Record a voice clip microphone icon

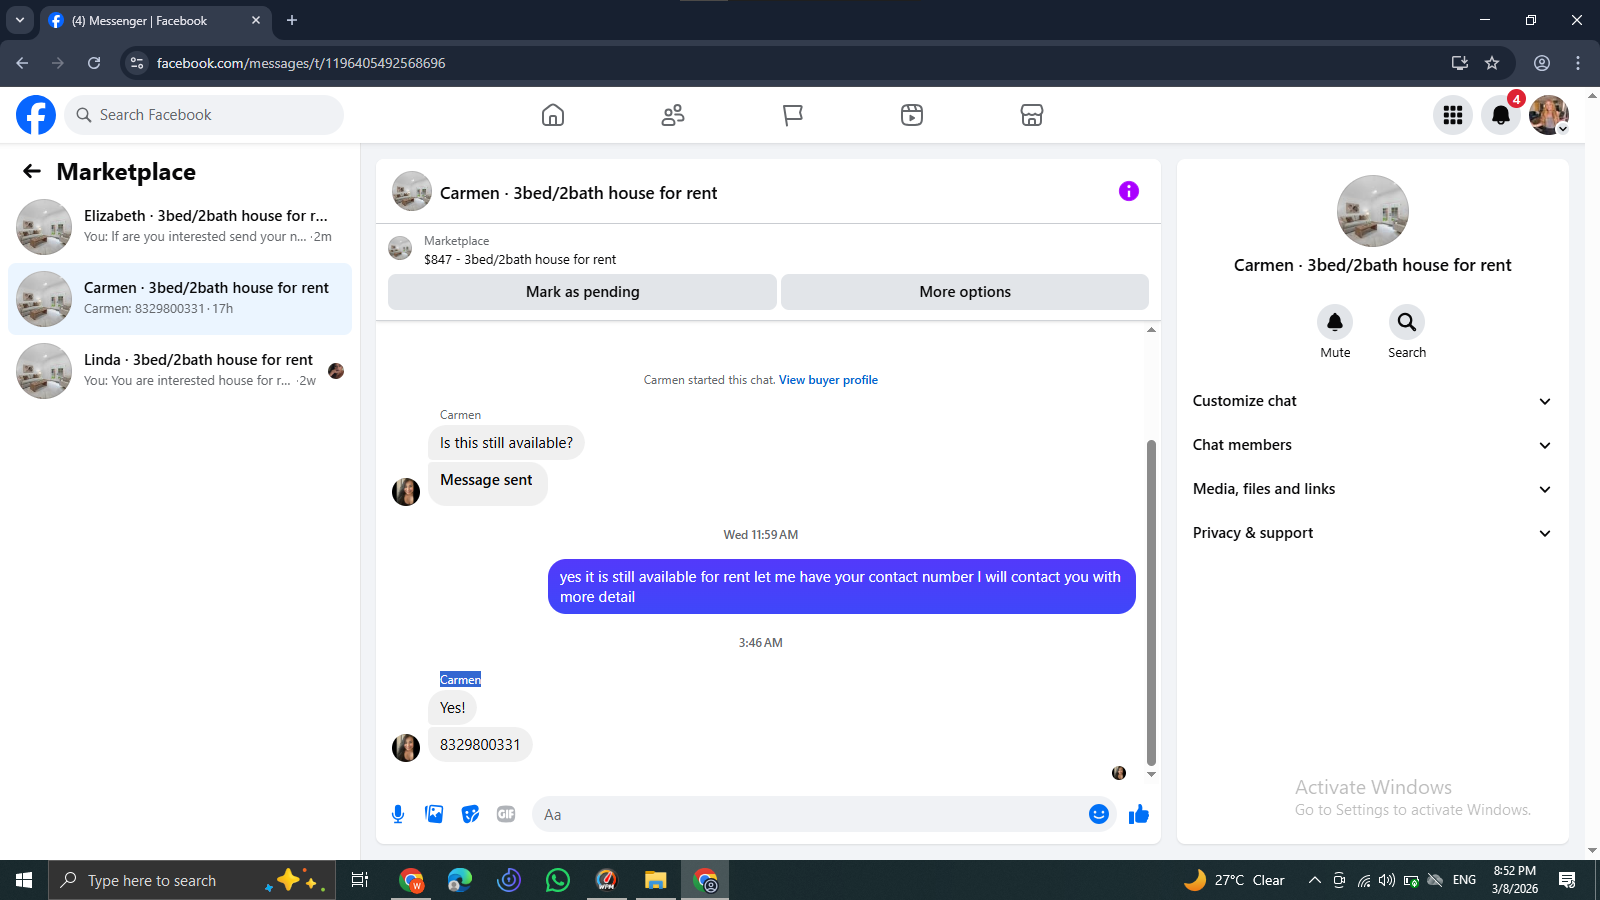point(398,814)
